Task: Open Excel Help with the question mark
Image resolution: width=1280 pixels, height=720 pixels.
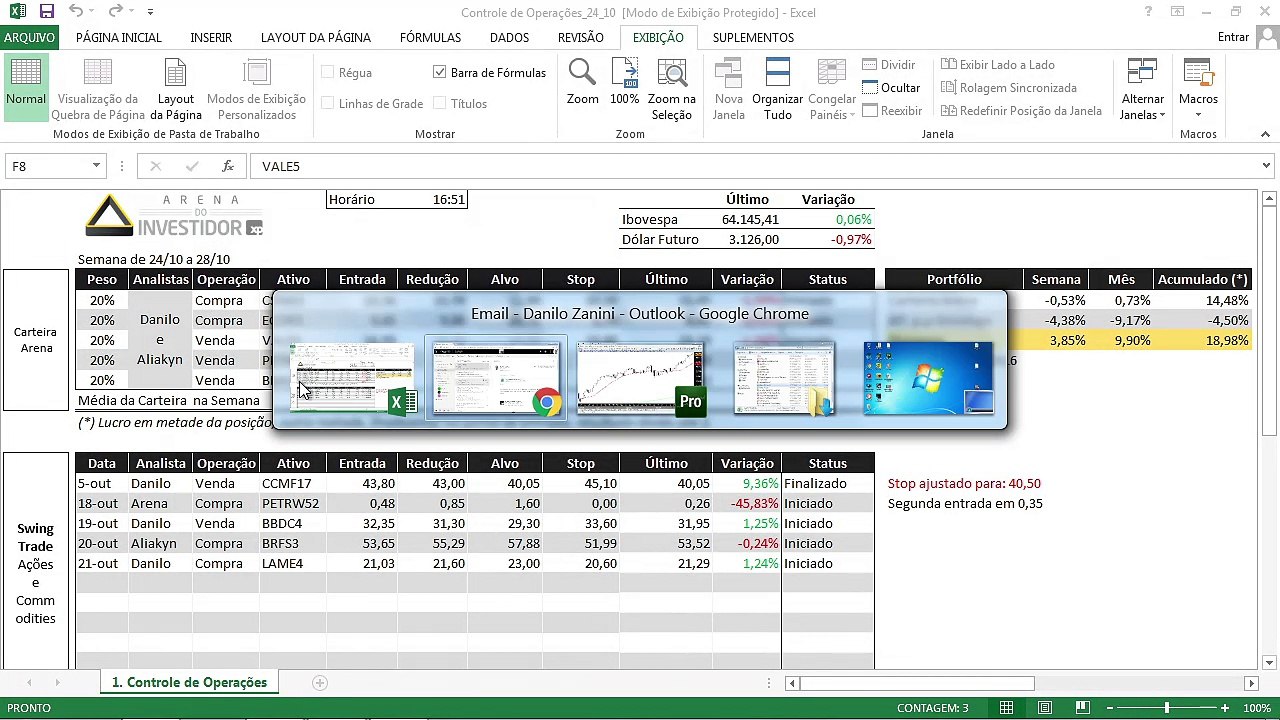Action: coord(1148,12)
